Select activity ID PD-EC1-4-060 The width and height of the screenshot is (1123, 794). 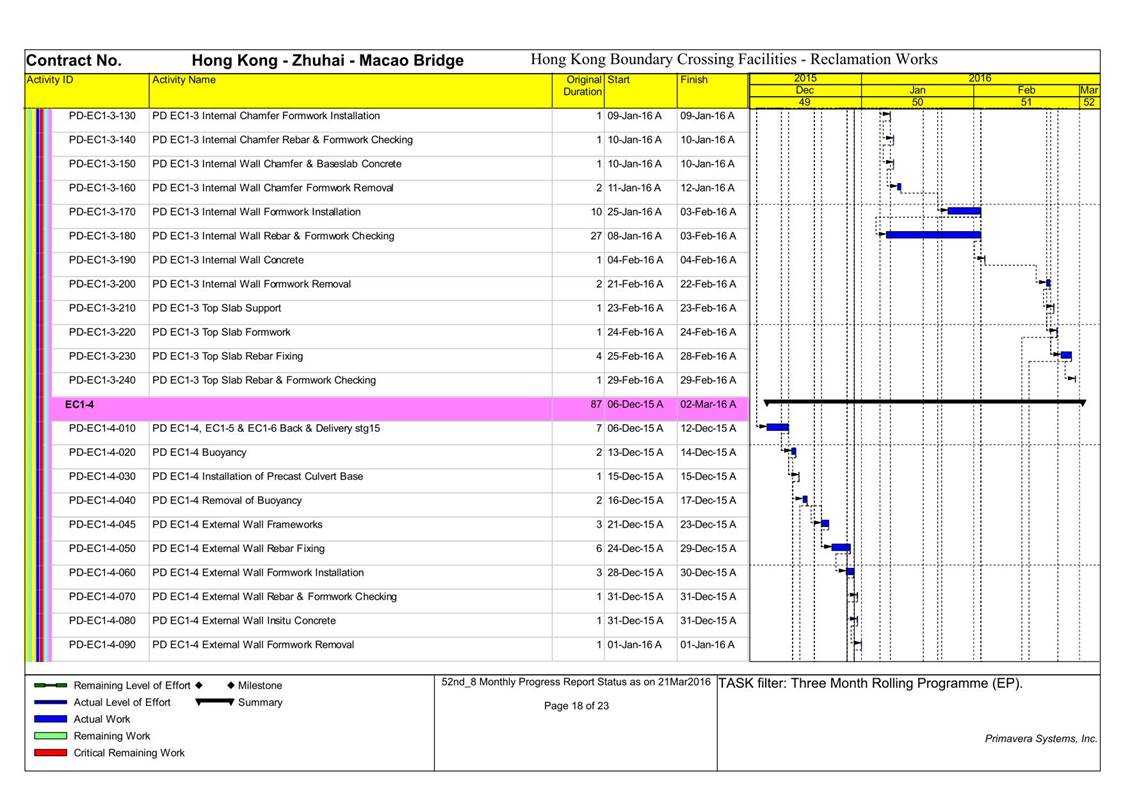[x=102, y=573]
